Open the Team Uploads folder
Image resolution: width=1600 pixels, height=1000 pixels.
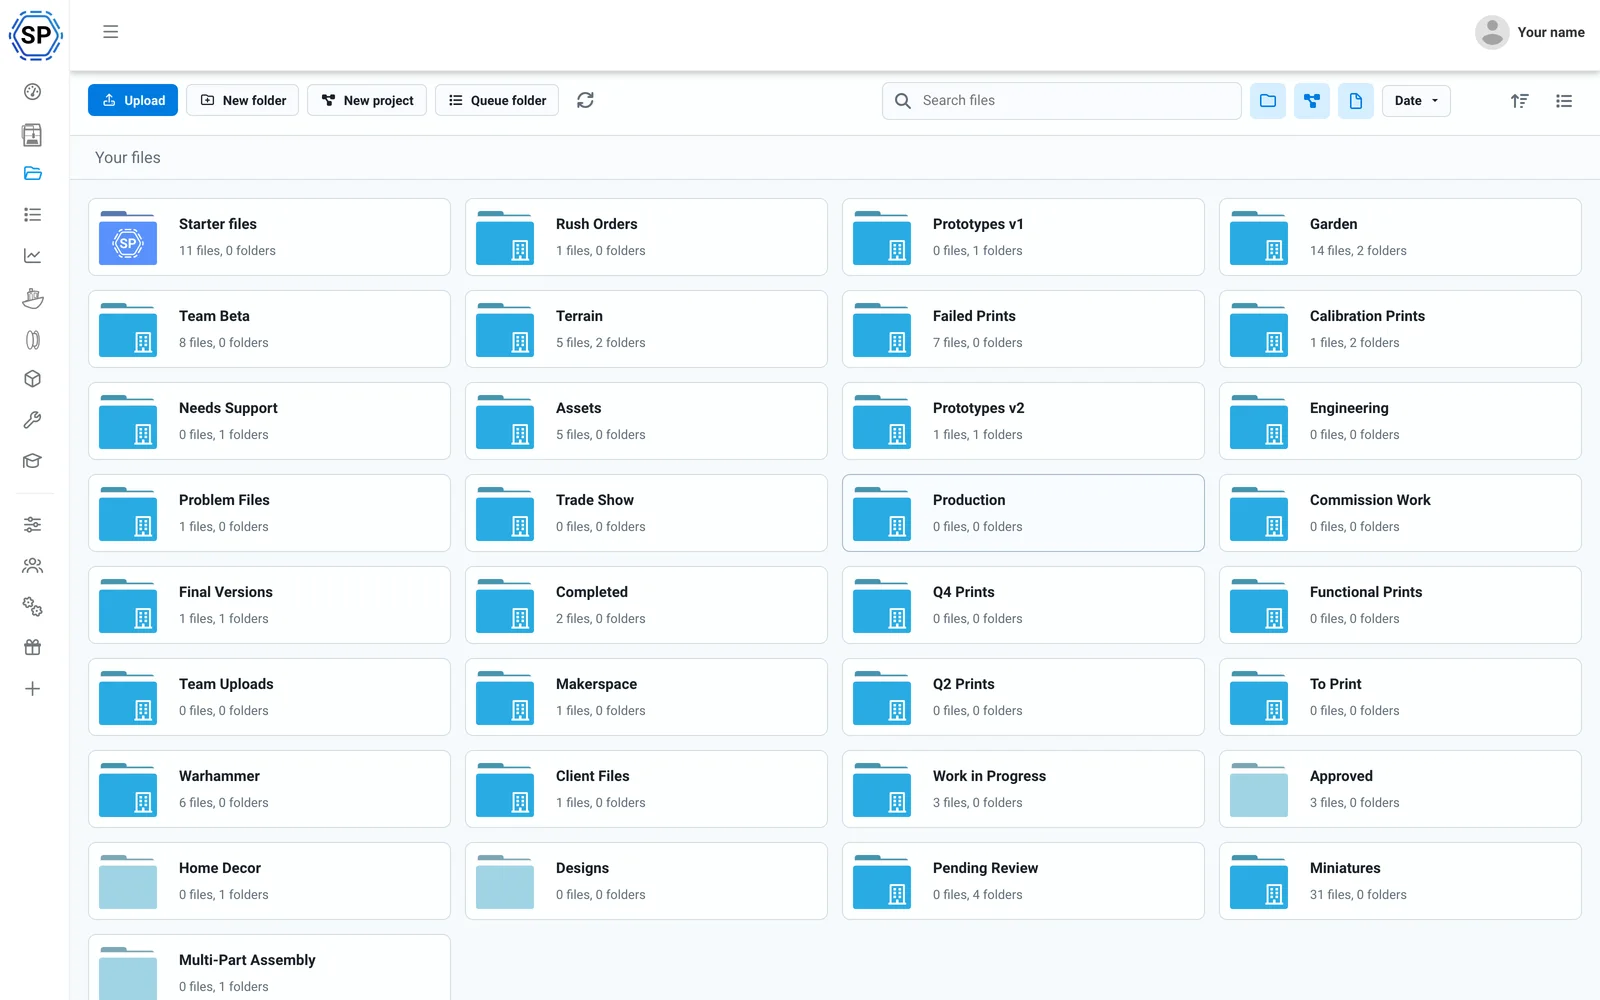(x=269, y=697)
